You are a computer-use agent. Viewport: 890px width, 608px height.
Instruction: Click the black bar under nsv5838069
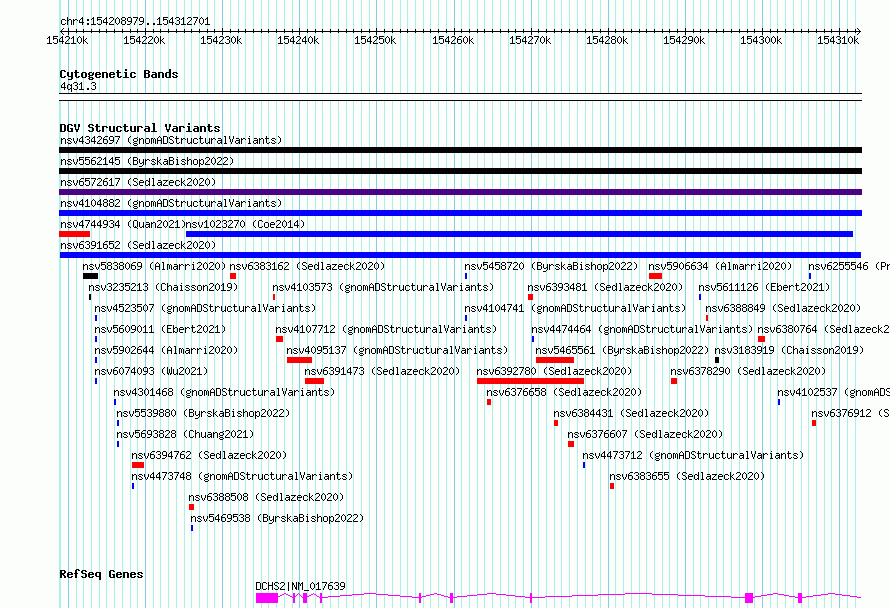tap(90, 276)
